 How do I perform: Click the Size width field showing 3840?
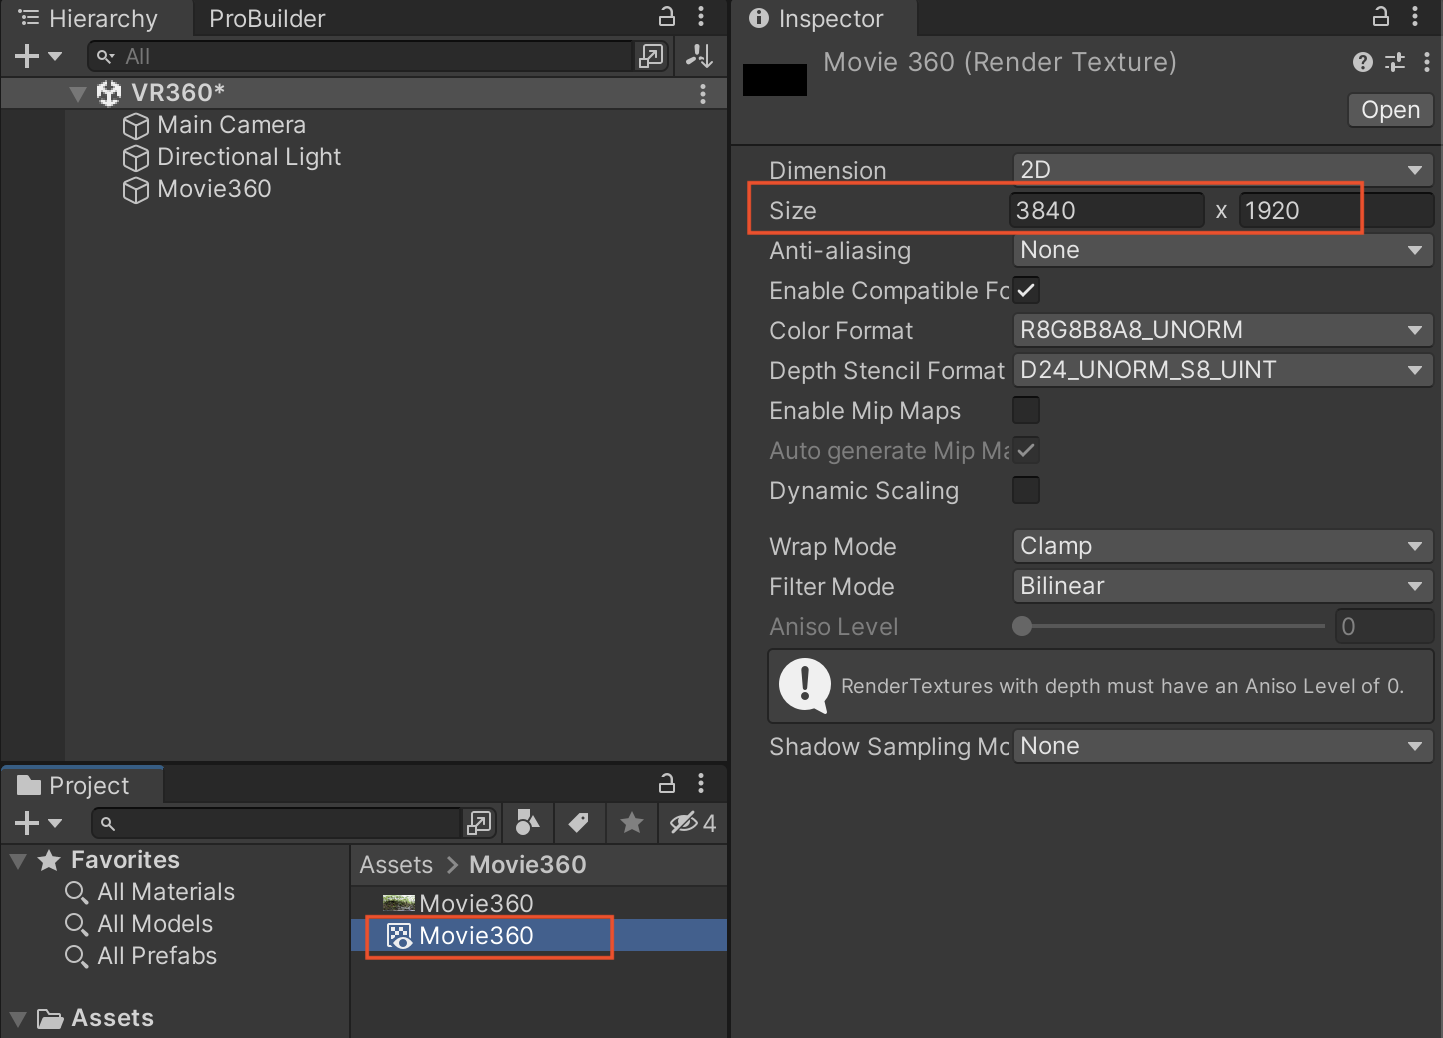click(1105, 211)
